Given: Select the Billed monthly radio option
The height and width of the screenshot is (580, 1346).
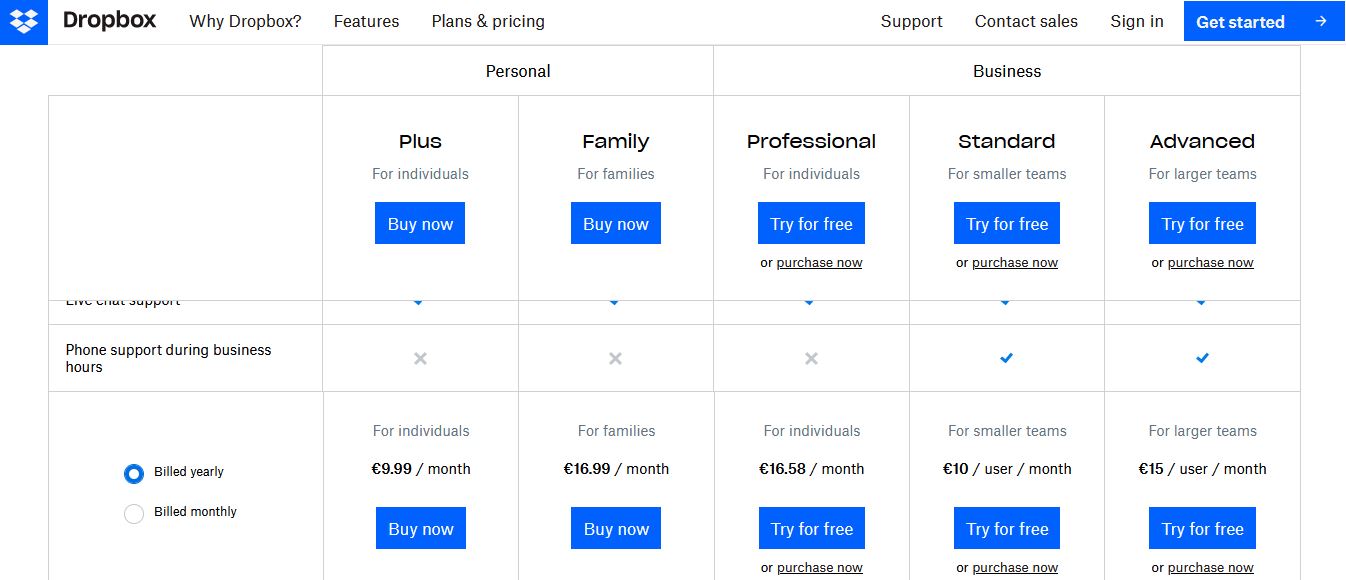Looking at the screenshot, I should tap(134, 514).
